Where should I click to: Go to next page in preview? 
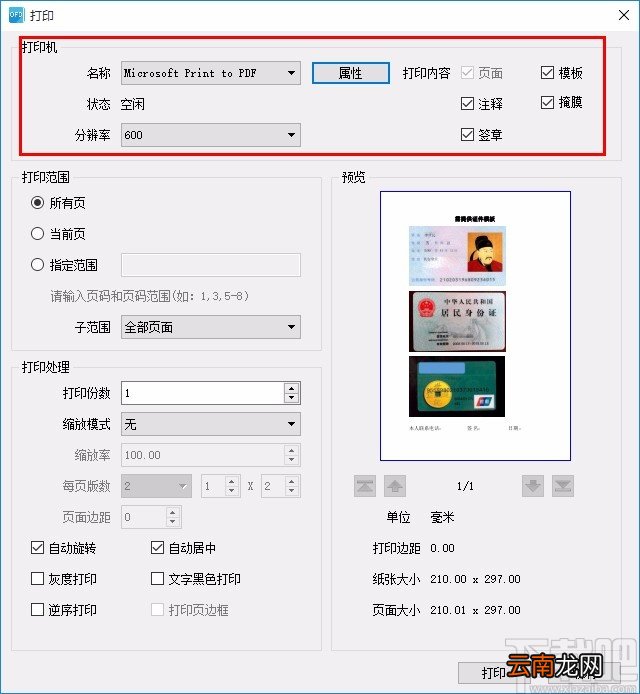click(x=533, y=486)
